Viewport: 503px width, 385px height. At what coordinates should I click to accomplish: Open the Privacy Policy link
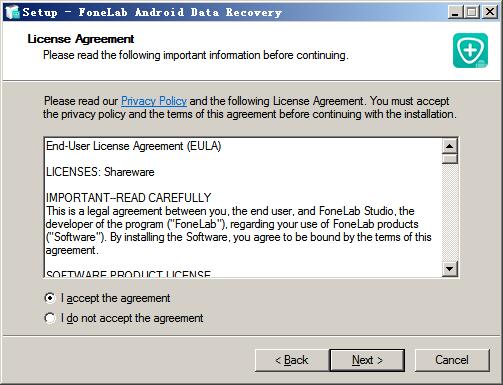(x=154, y=101)
